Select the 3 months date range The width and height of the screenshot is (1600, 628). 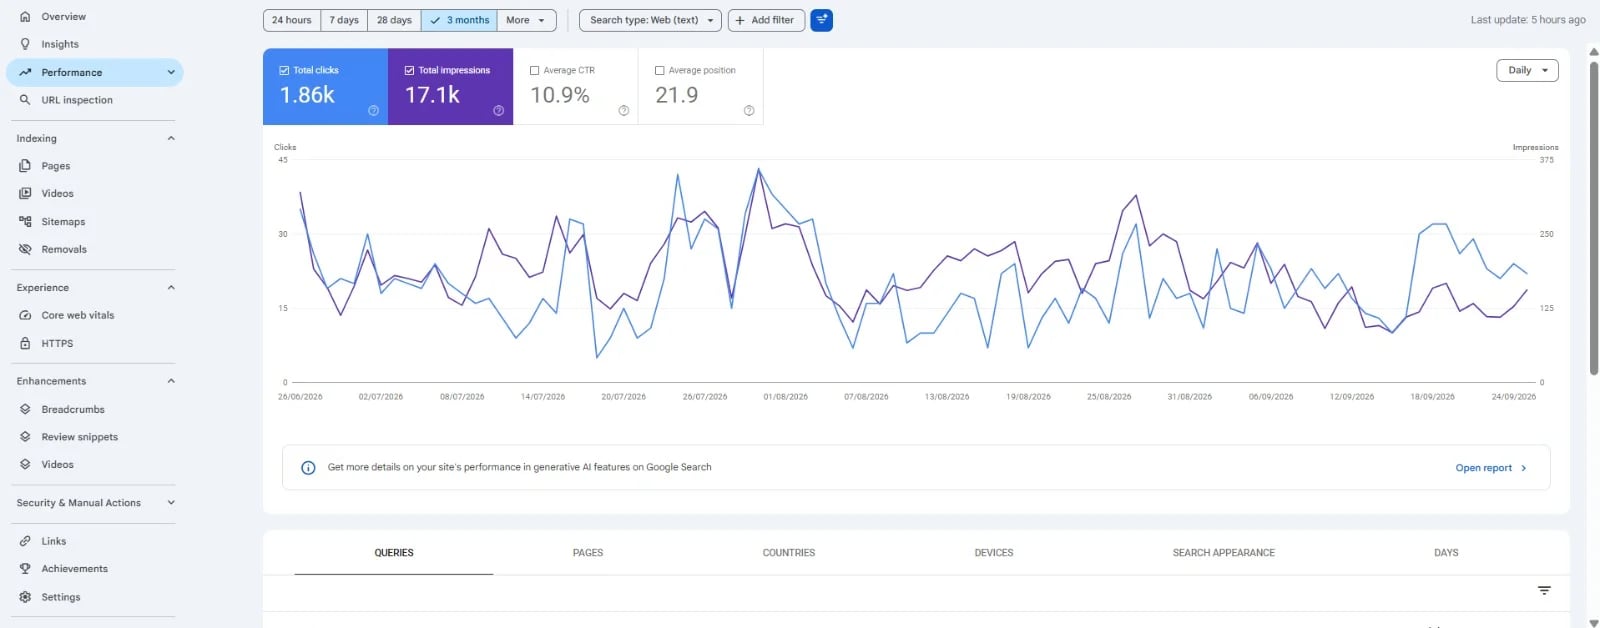459,20
